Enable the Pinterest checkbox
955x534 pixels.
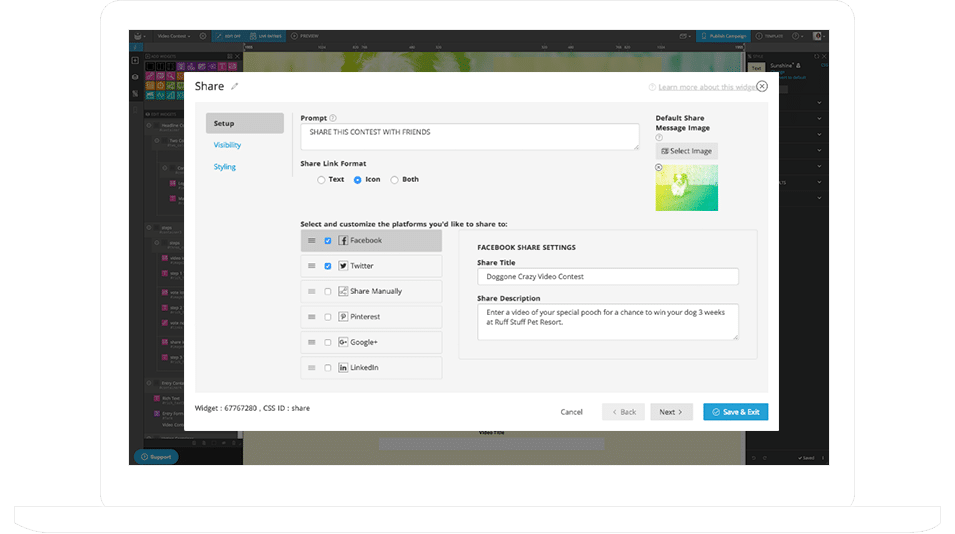328,317
